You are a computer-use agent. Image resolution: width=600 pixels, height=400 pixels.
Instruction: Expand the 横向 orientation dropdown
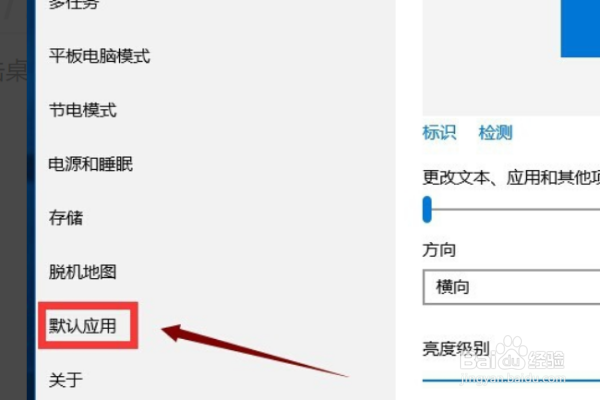(512, 287)
